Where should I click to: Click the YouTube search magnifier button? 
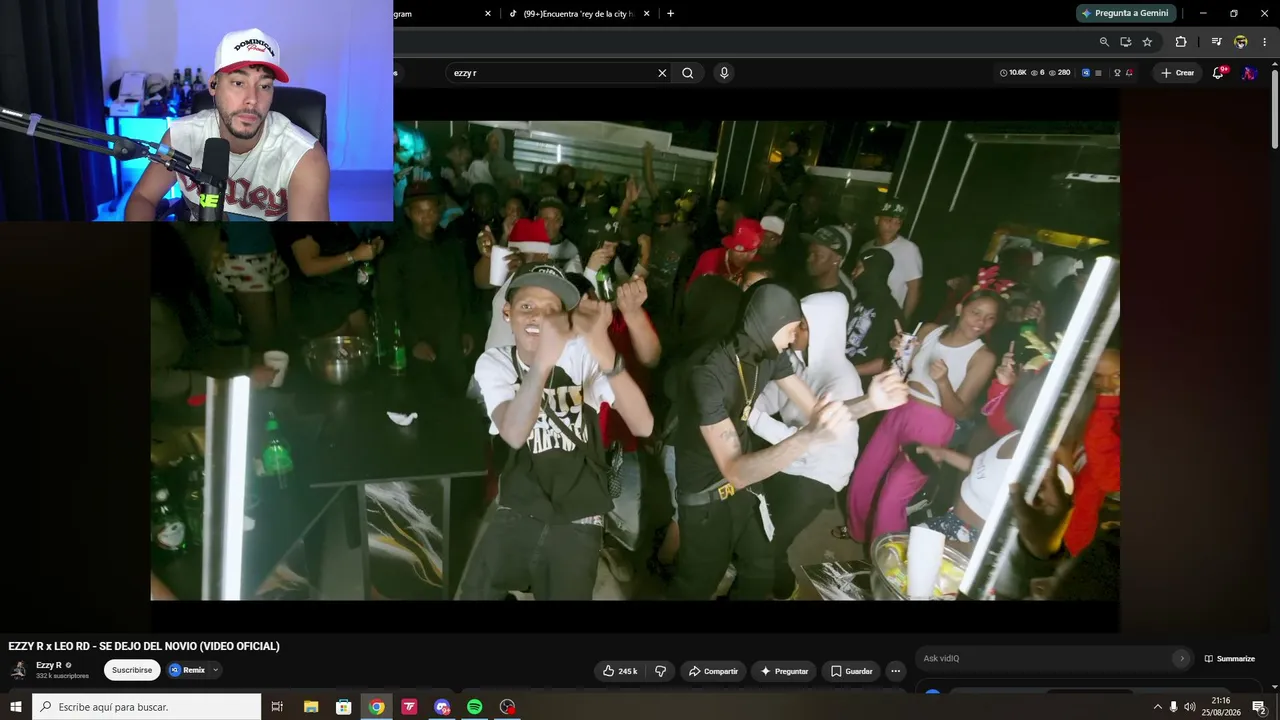688,73
